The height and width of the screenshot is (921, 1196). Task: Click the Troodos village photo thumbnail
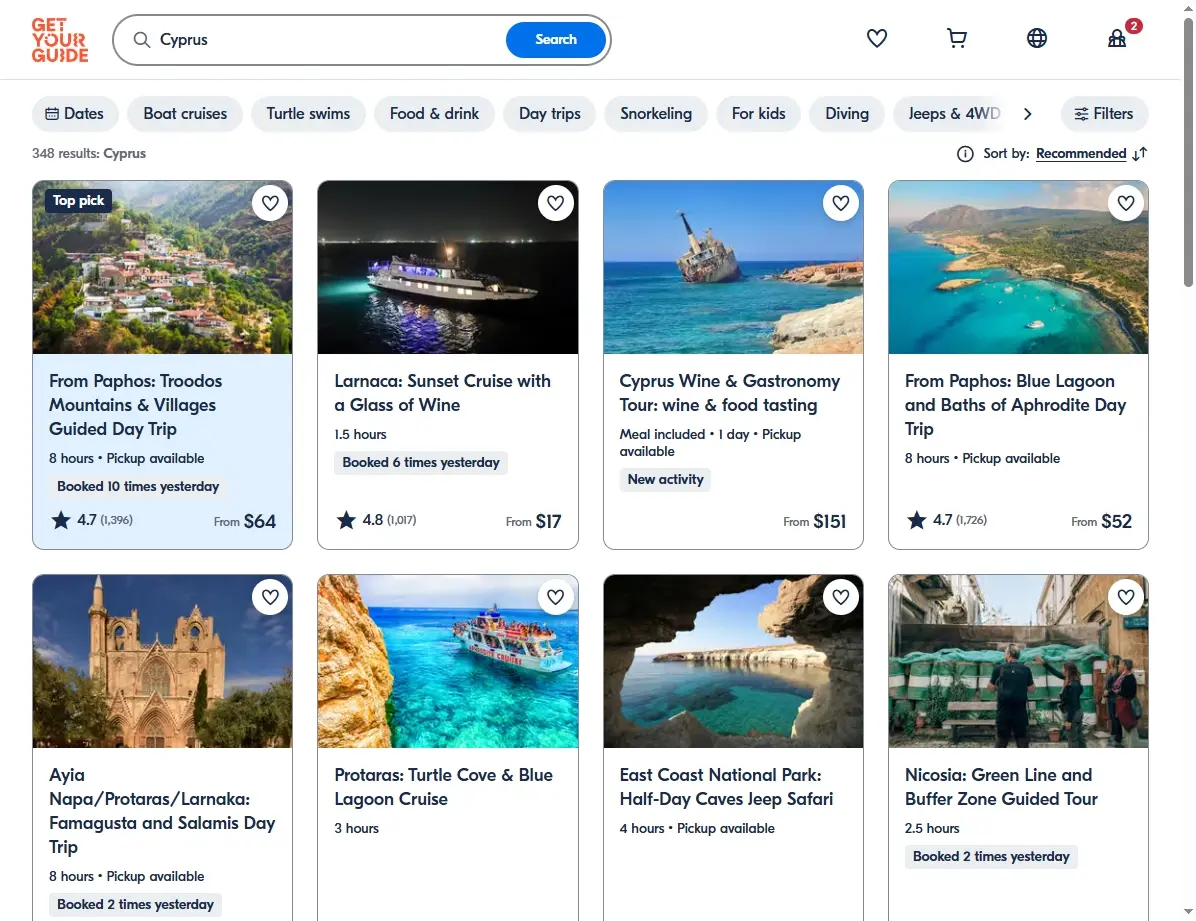tap(162, 267)
